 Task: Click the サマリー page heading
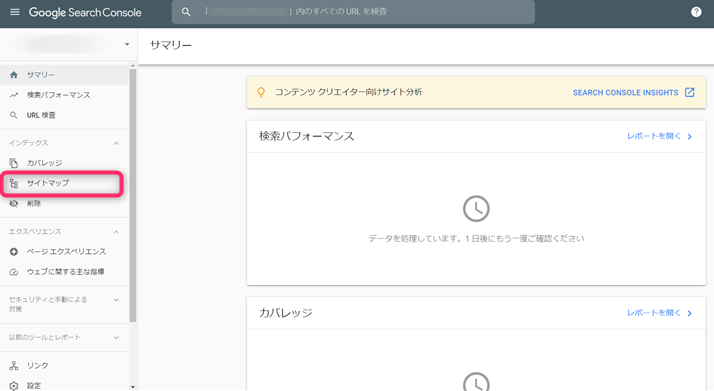(171, 45)
